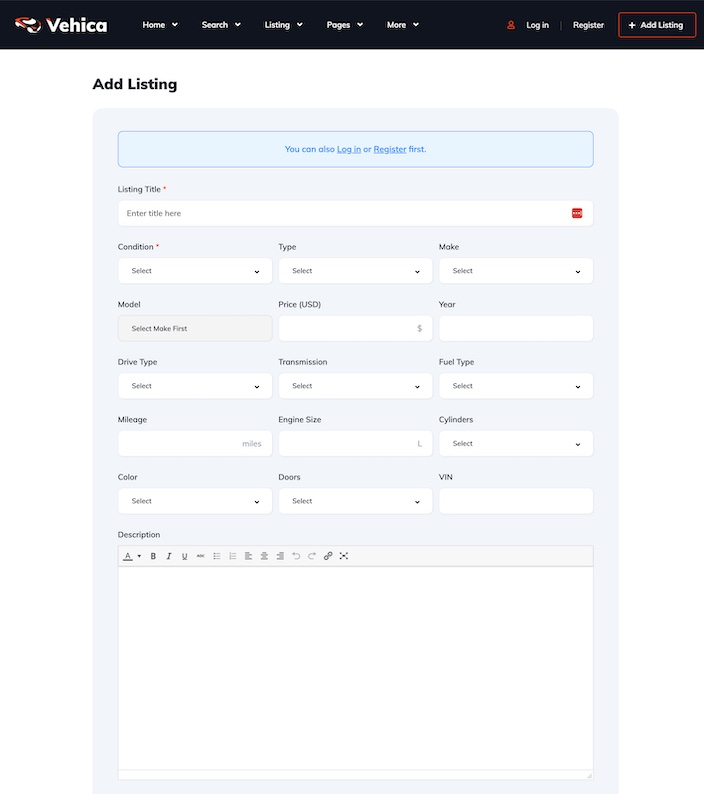This screenshot has height=794, width=704.
Task: Open the Make dropdown
Action: coord(516,271)
